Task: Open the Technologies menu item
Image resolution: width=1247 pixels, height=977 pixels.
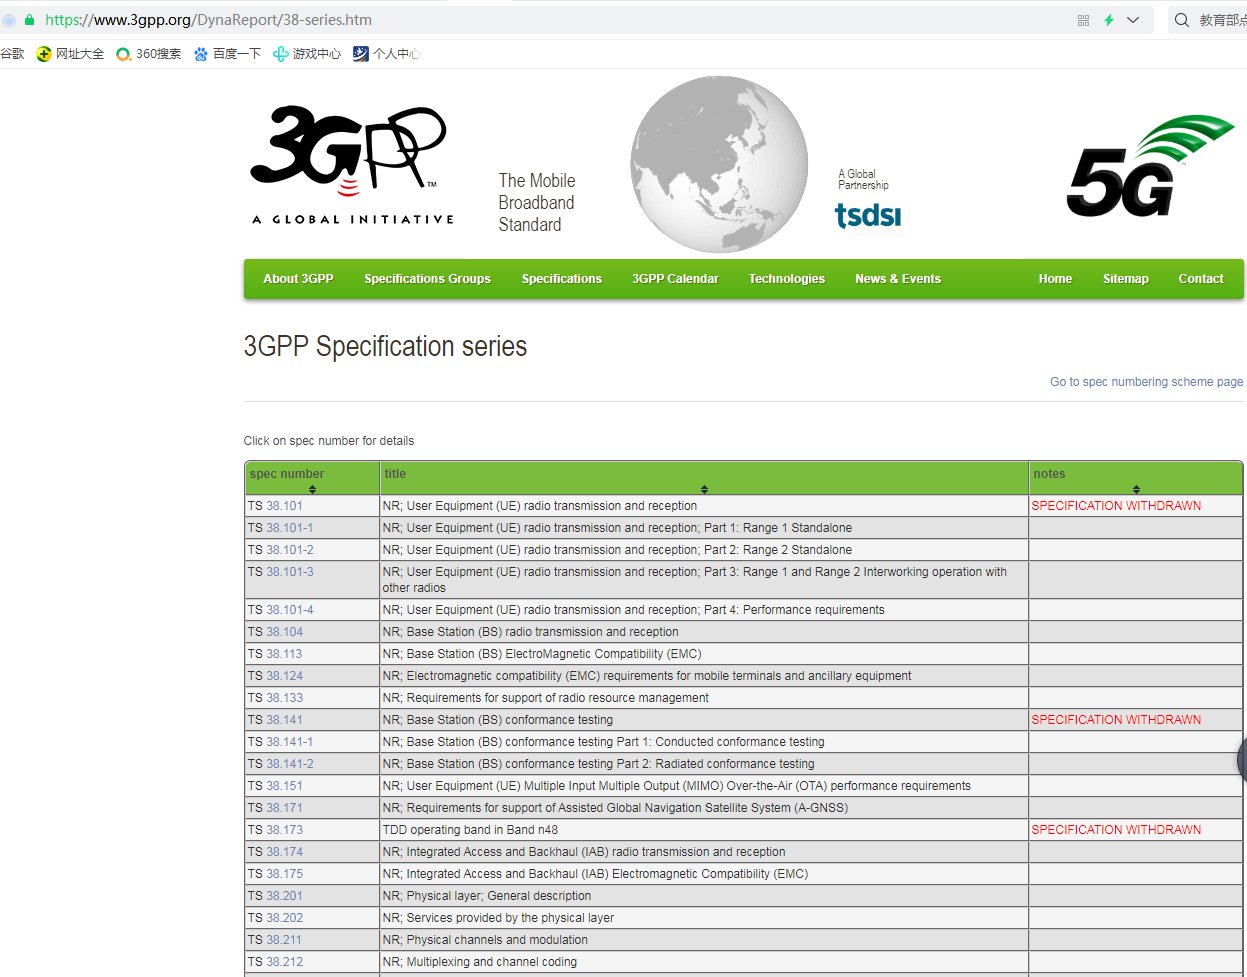Action: click(x=786, y=279)
